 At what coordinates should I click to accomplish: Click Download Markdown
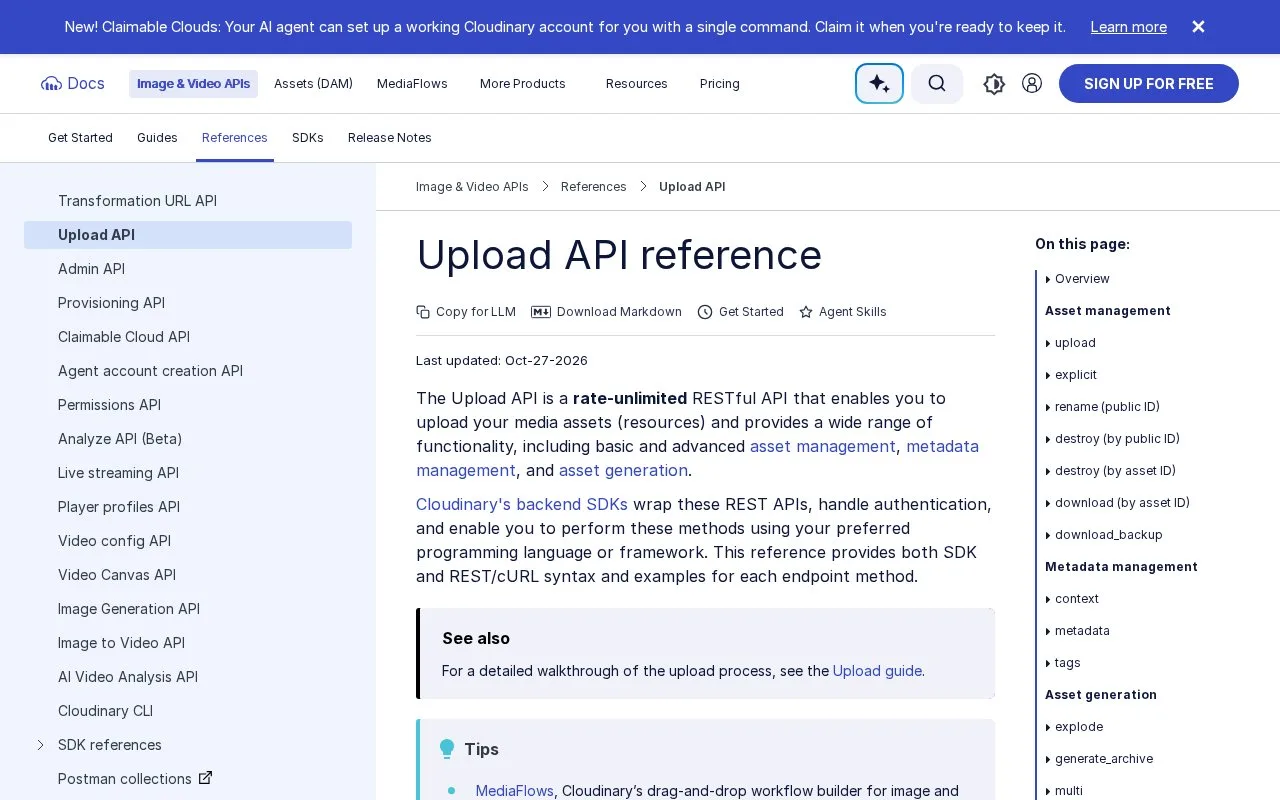pos(607,312)
